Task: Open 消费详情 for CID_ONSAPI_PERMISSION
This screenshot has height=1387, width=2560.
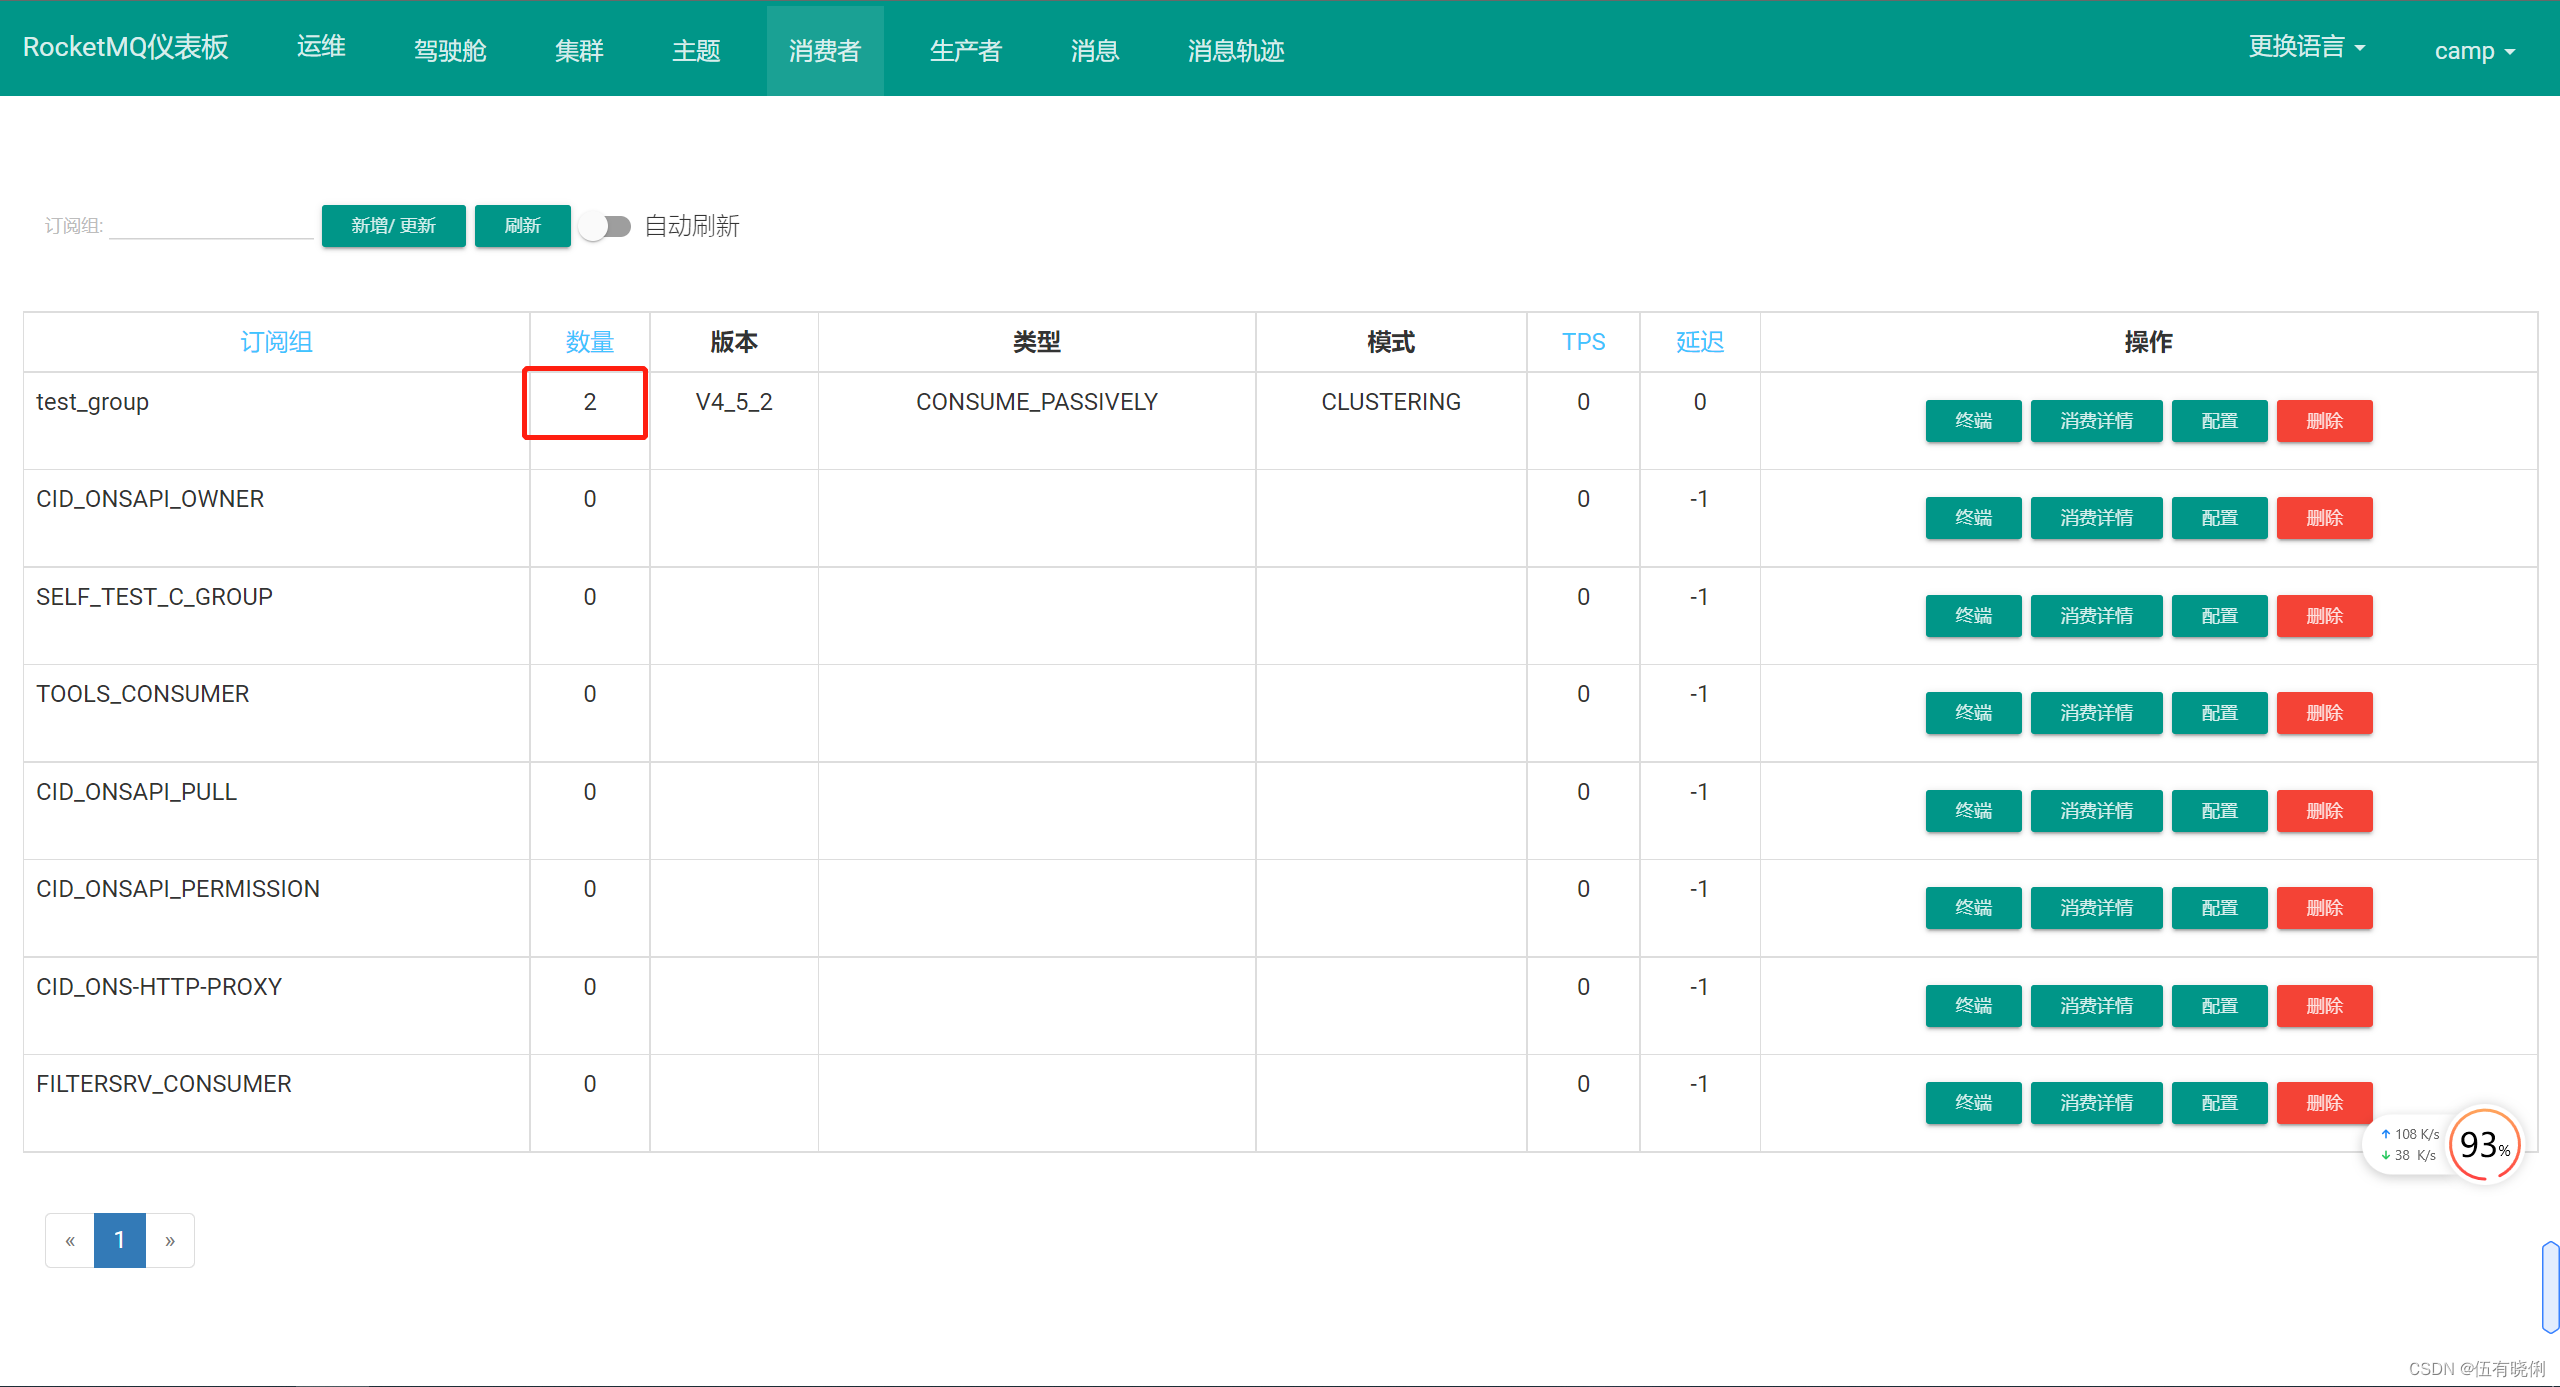Action: pyautogui.click(x=2096, y=908)
